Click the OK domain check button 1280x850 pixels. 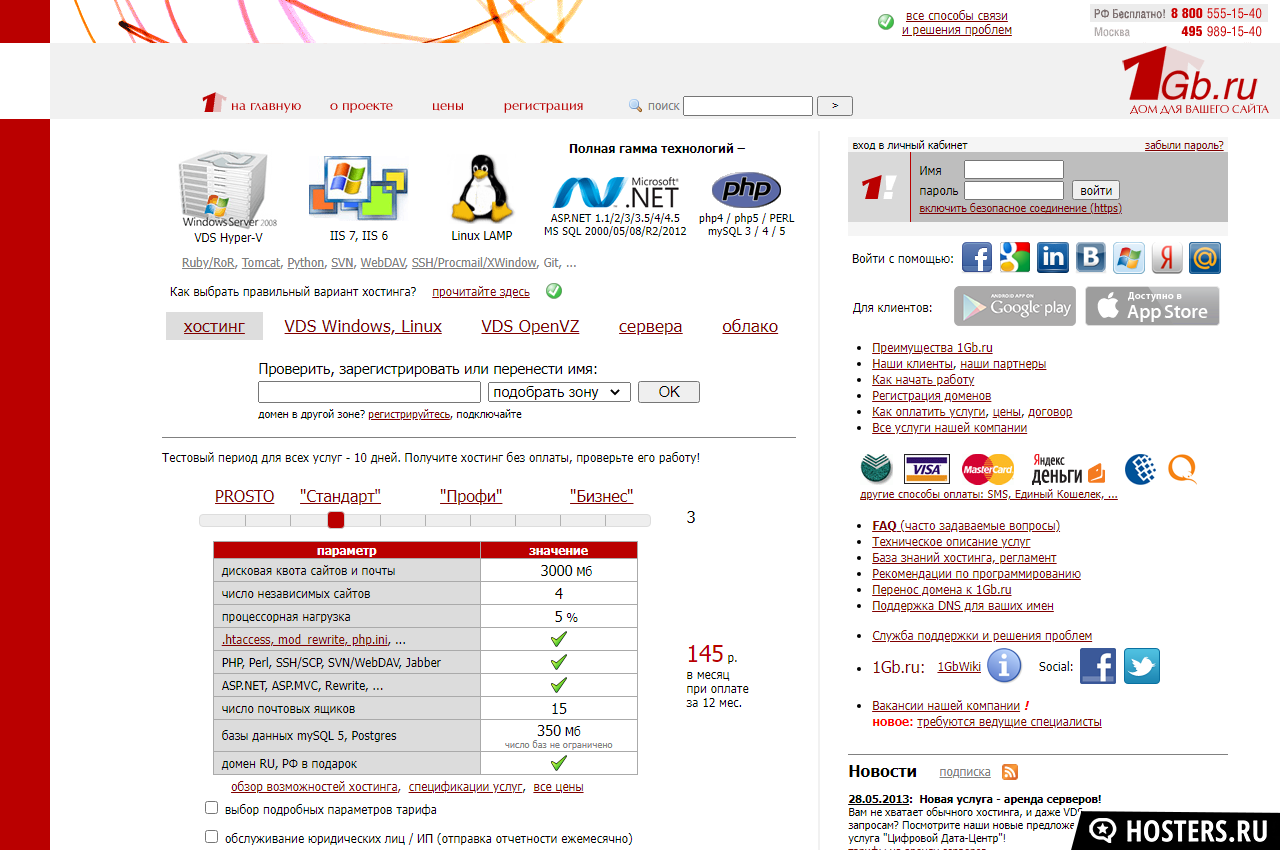click(x=669, y=392)
